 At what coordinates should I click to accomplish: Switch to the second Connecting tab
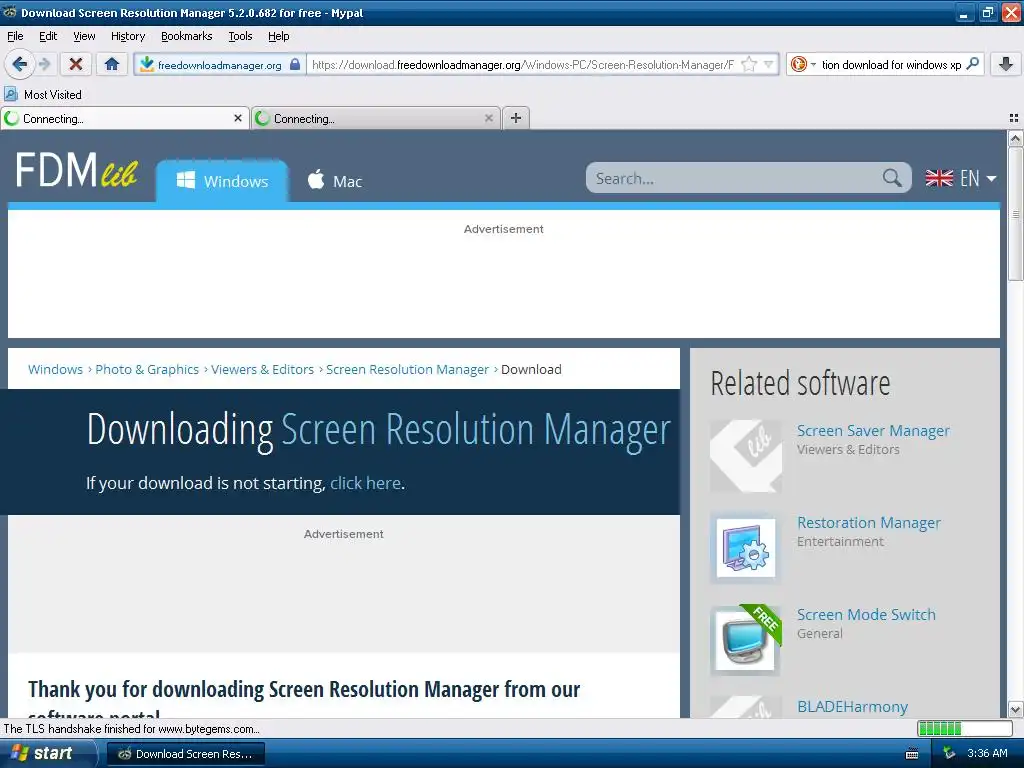point(376,118)
